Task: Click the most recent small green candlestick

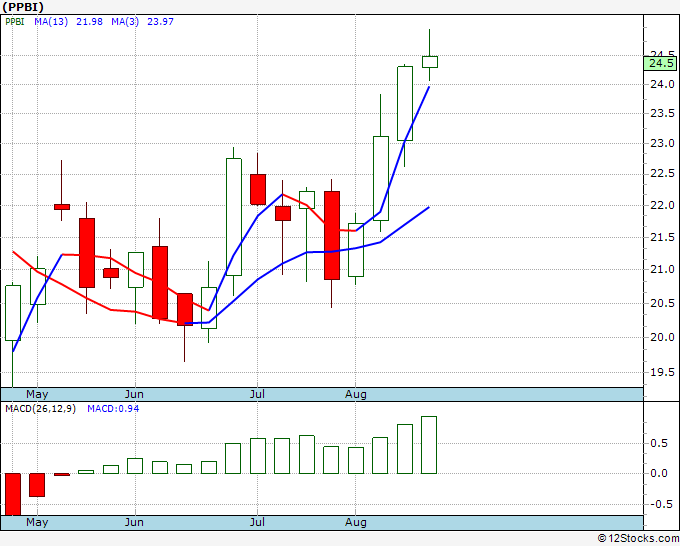Action: (x=430, y=62)
